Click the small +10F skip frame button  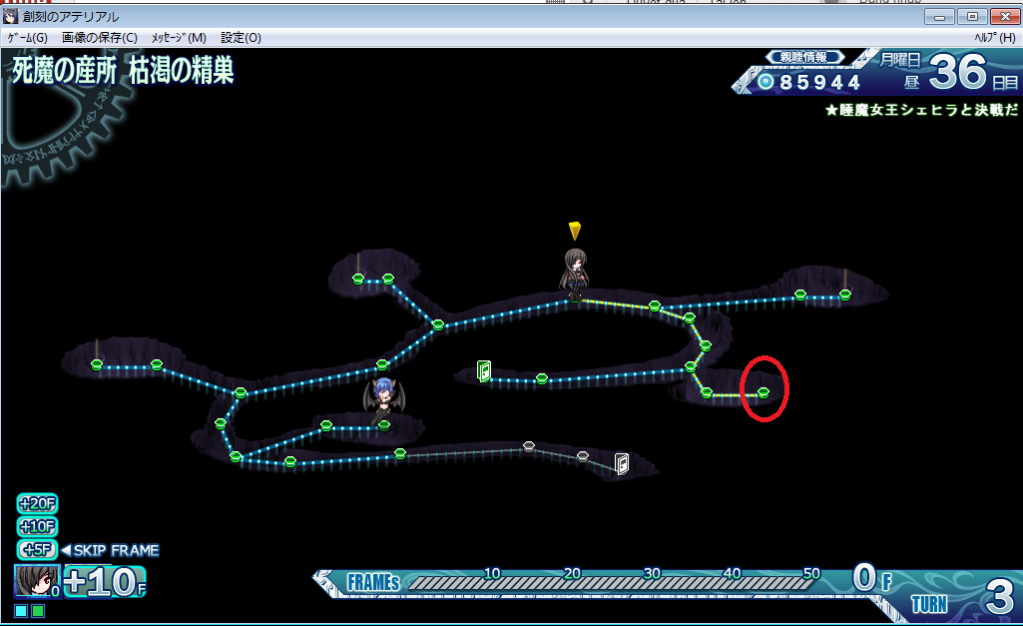coord(37,526)
